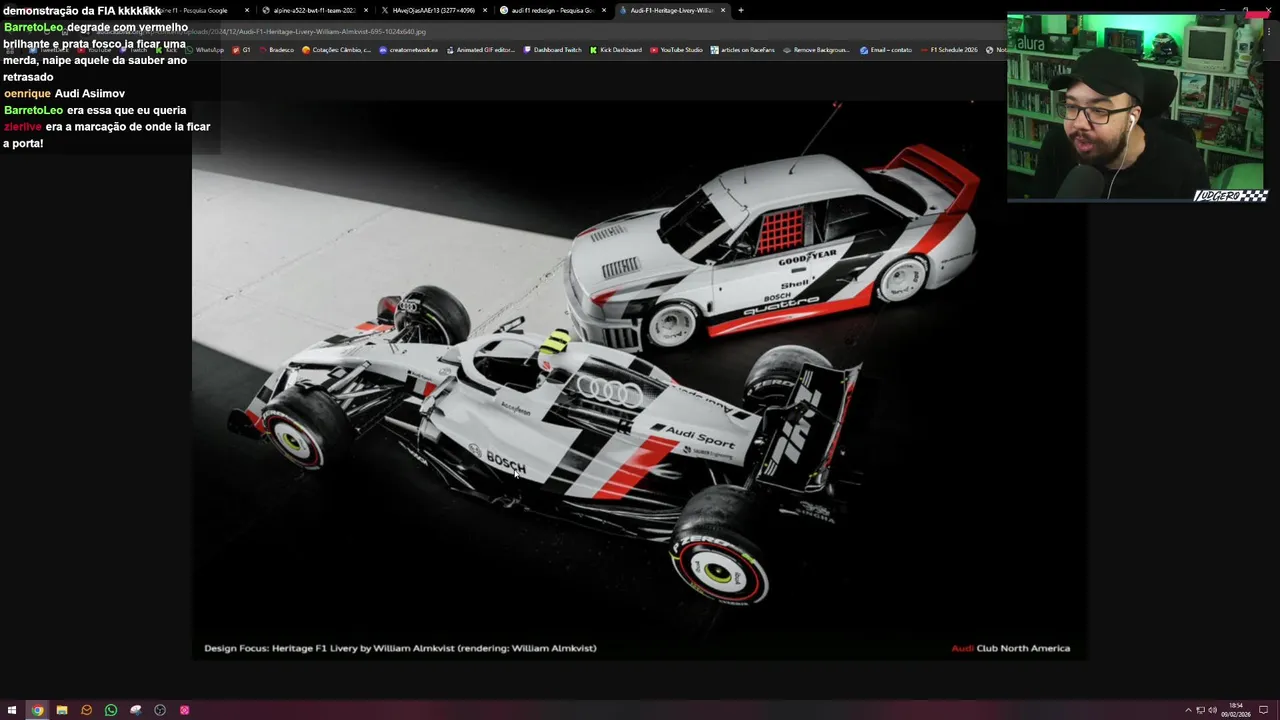Close the audi f1 redesign tab
Image resolution: width=1280 pixels, height=720 pixels.
pos(604,10)
